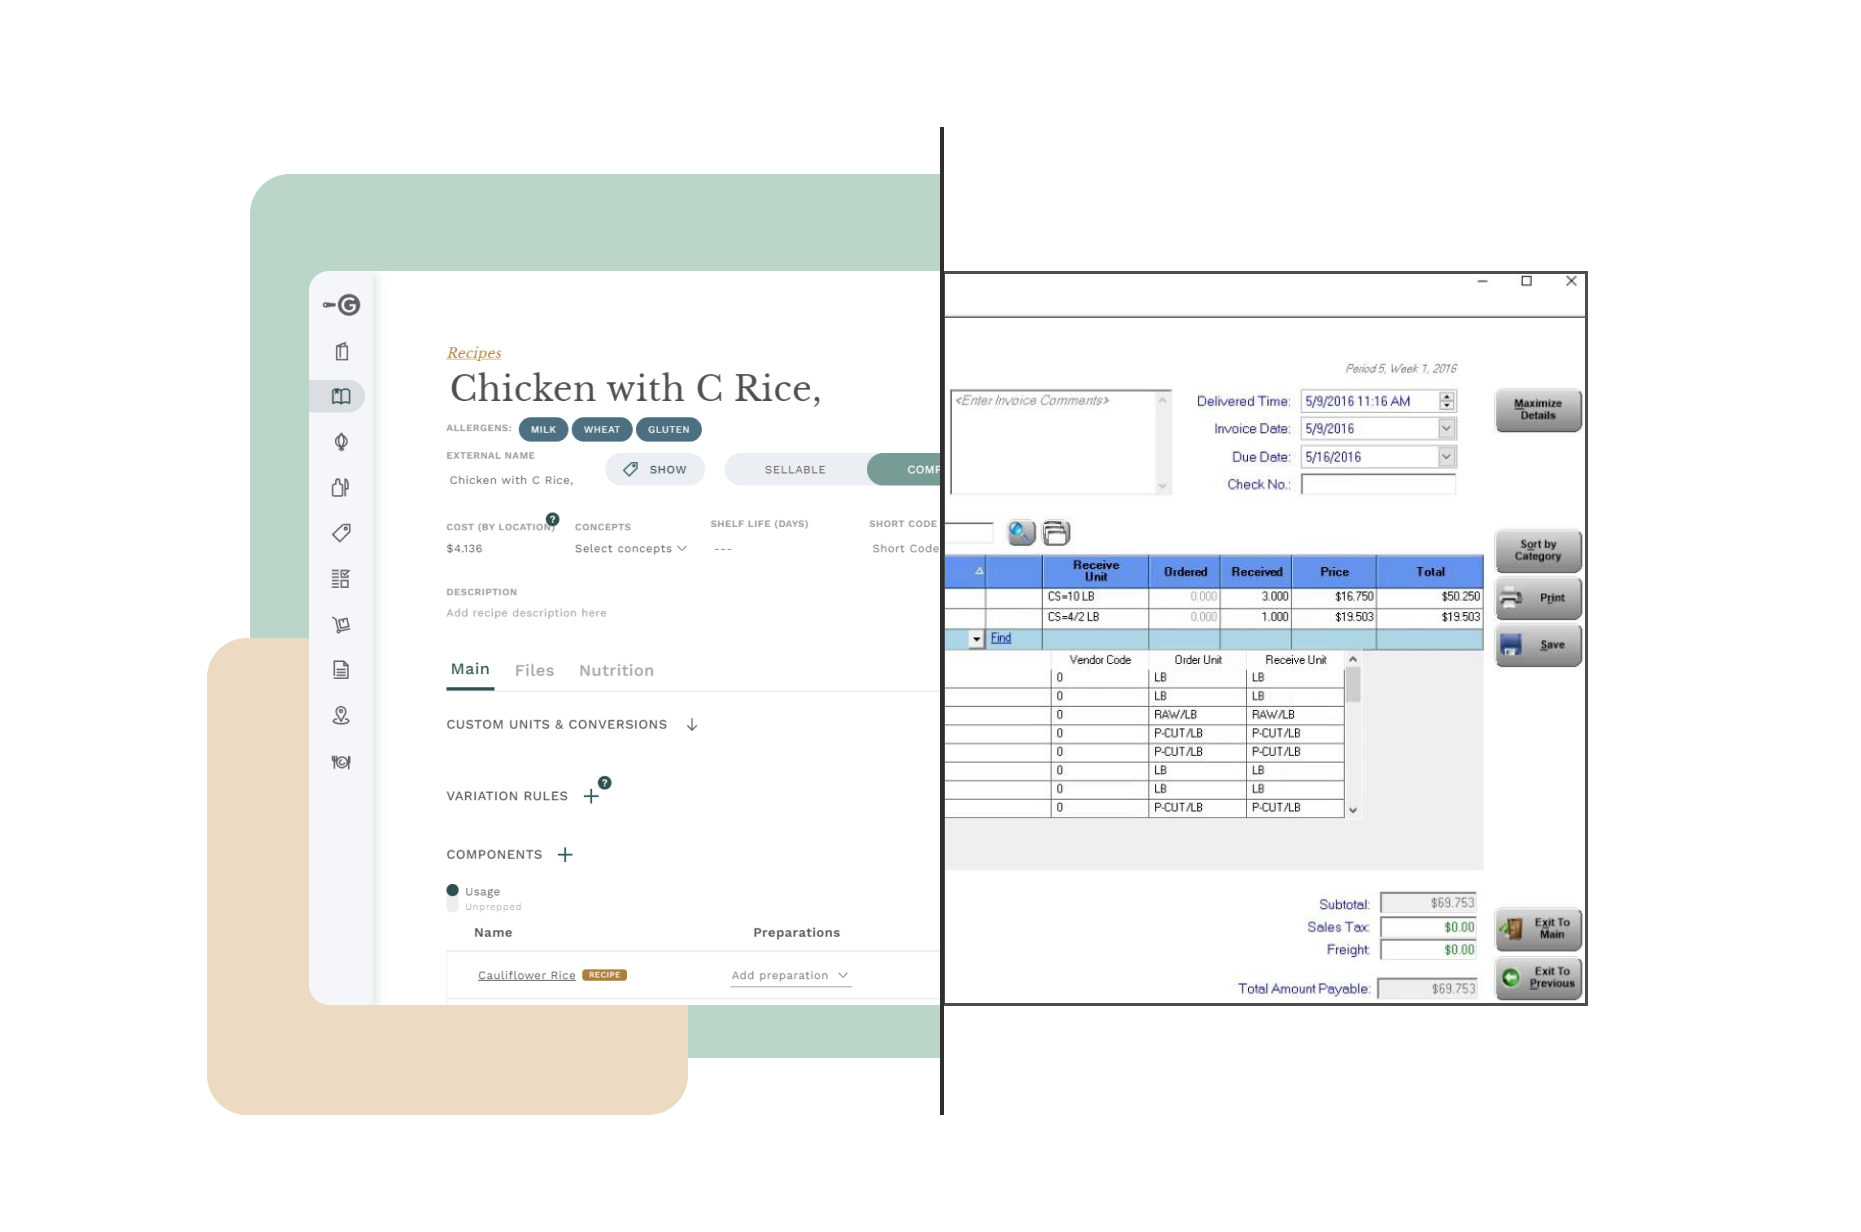Image resolution: width=1861 pixels, height=1232 pixels.
Task: Open the ingredients leaf icon in sidebar
Action: [x=341, y=442]
